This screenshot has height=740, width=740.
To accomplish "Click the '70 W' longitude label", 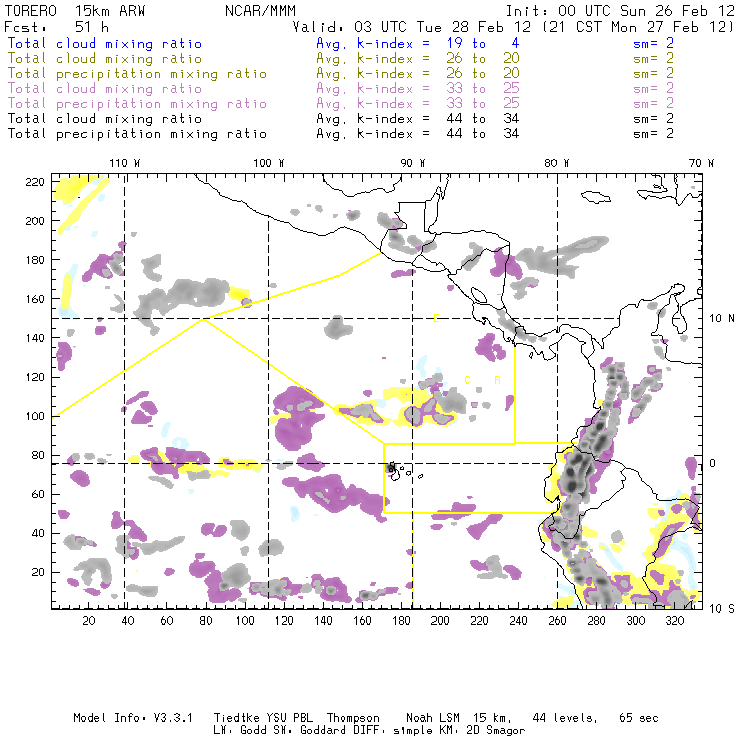I will pos(701,163).
